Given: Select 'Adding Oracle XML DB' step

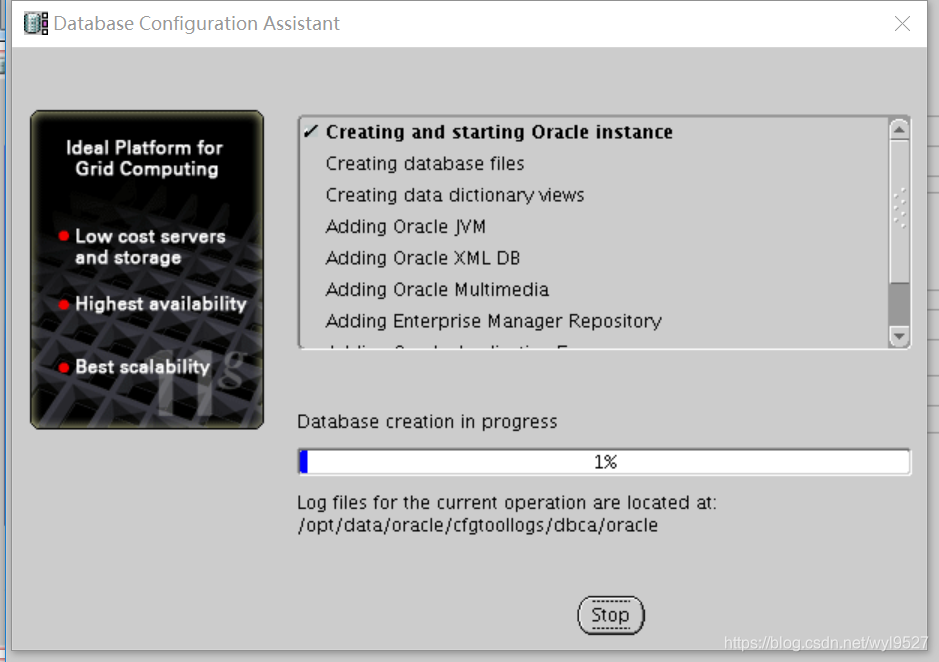Looking at the screenshot, I should click(x=422, y=258).
